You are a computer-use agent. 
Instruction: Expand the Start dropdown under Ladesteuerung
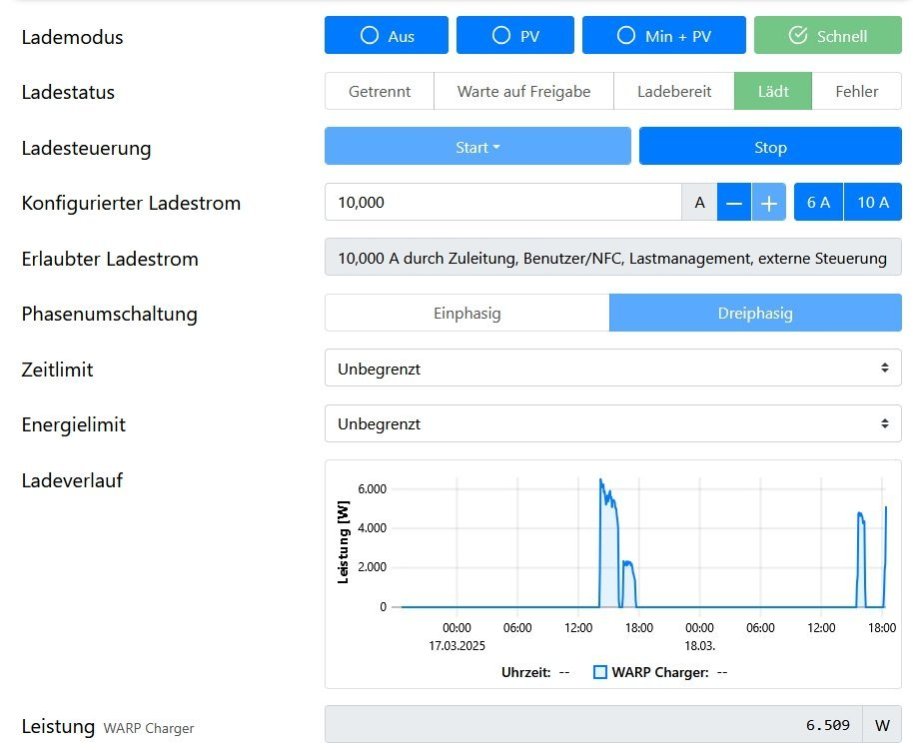pos(477,146)
